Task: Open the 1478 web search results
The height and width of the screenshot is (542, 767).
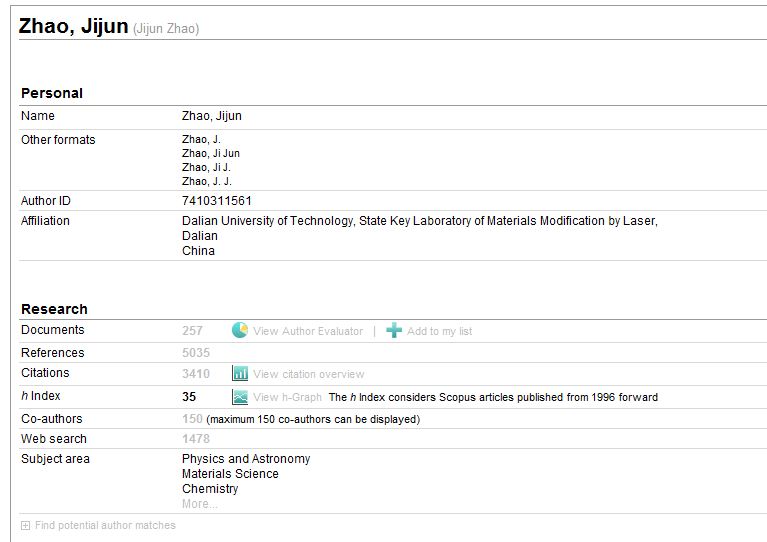Action: click(x=196, y=439)
